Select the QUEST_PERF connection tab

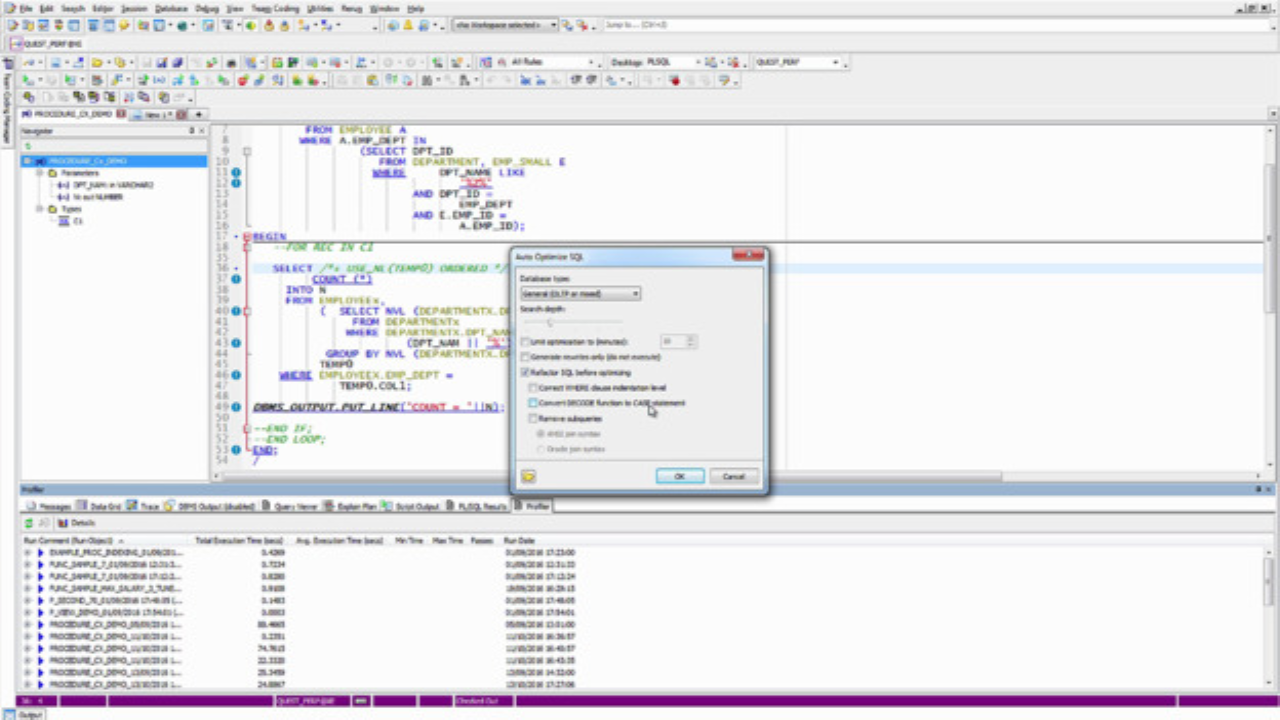coord(47,44)
